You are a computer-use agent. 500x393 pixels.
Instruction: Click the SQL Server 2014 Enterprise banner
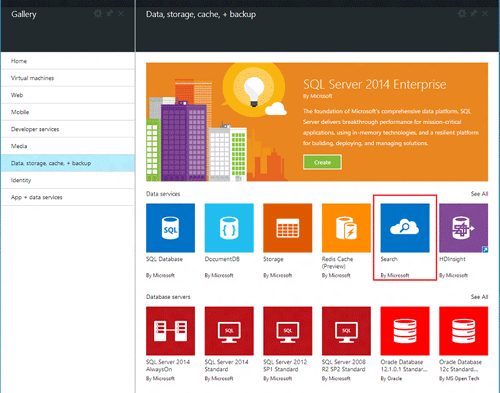click(317, 122)
